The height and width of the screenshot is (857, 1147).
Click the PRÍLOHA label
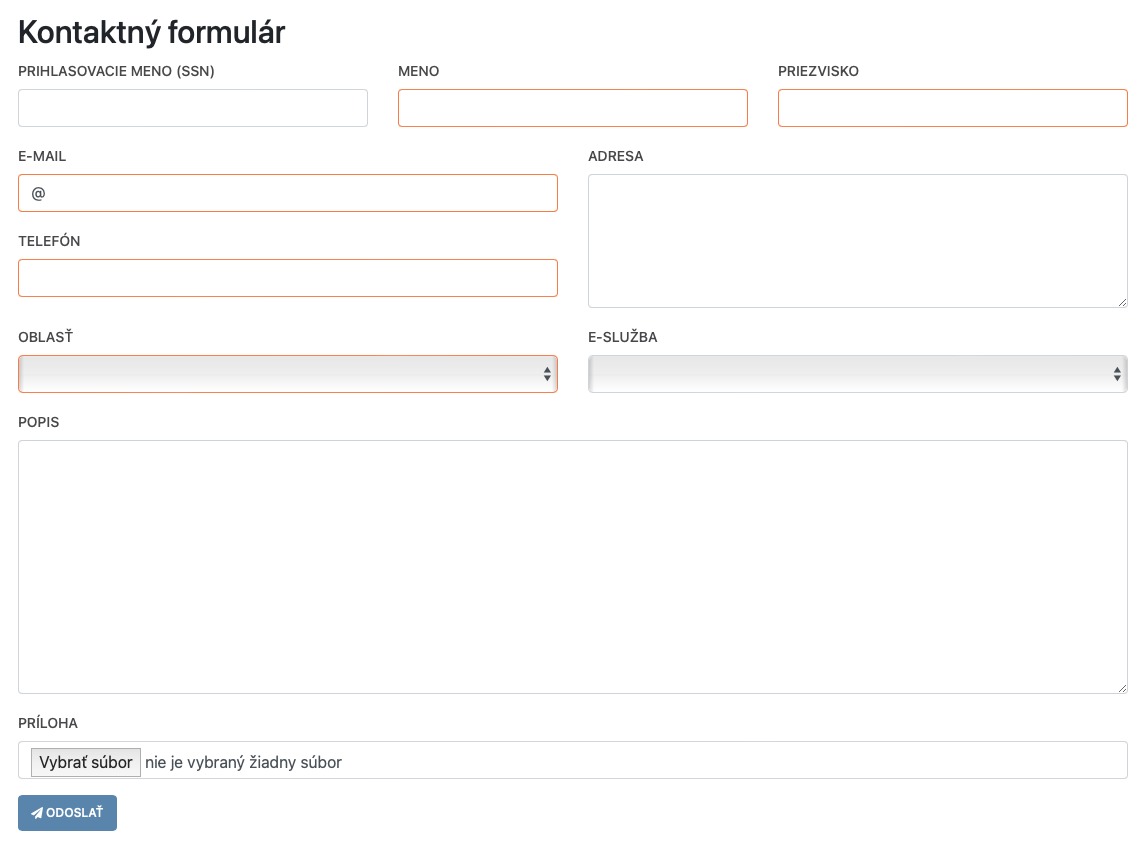(48, 723)
